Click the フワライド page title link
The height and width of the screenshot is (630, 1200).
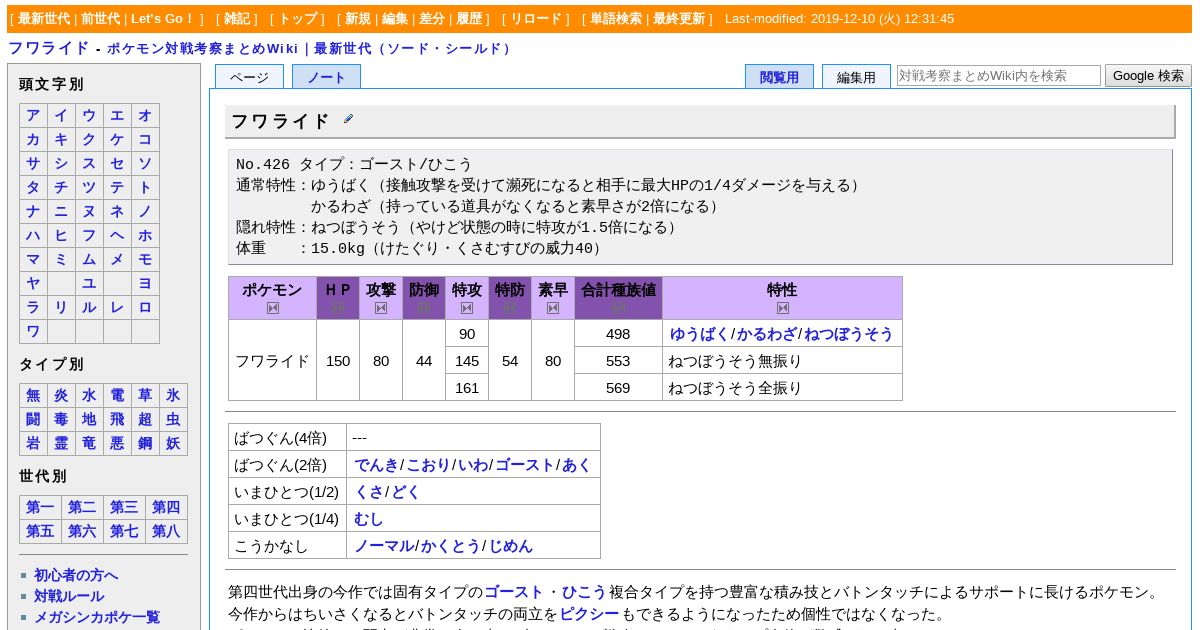(x=49, y=48)
